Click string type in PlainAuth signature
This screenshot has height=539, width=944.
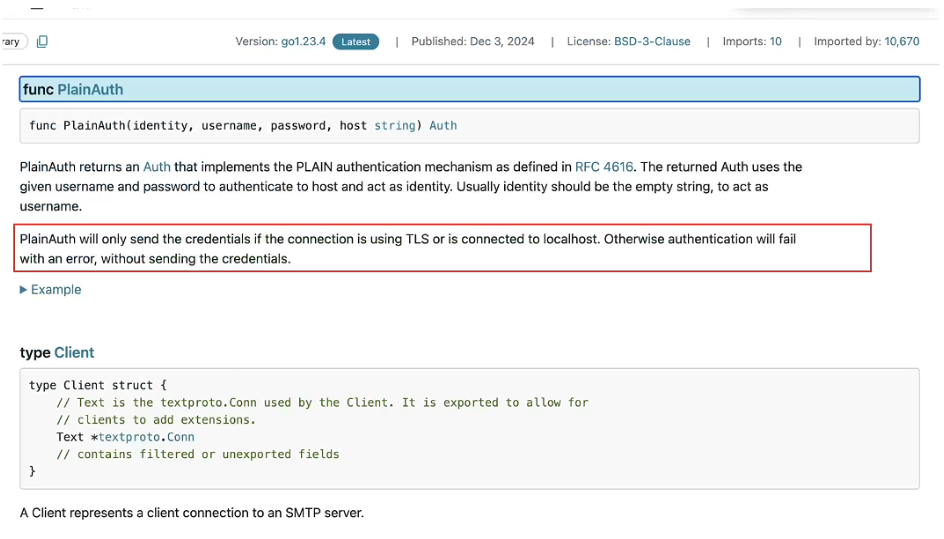click(x=394, y=126)
